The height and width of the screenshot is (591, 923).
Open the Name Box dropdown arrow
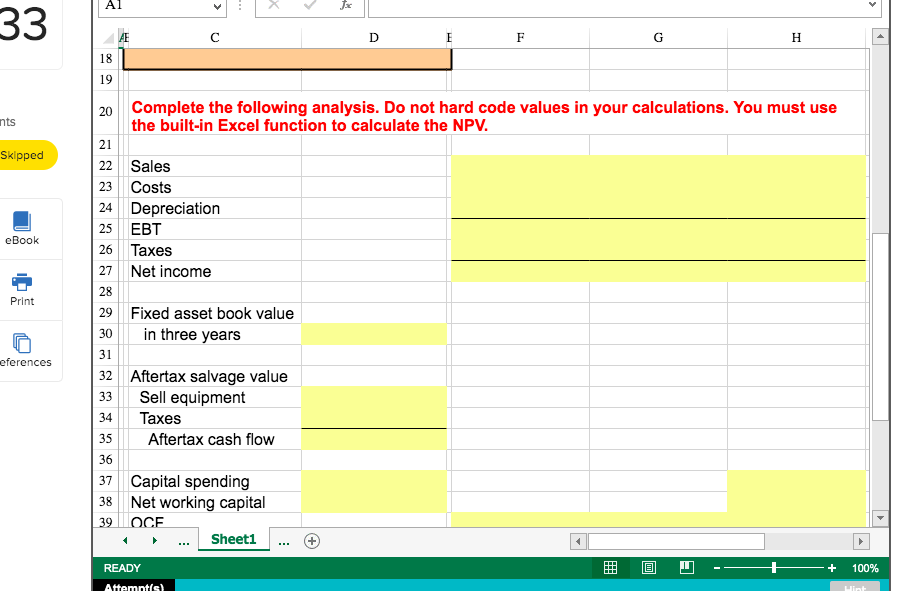(x=219, y=6)
